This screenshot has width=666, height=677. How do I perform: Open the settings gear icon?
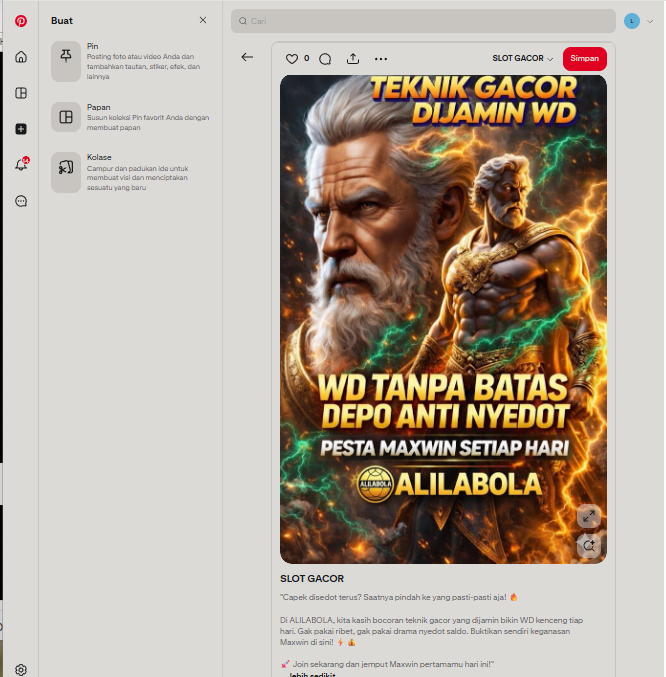point(21,670)
